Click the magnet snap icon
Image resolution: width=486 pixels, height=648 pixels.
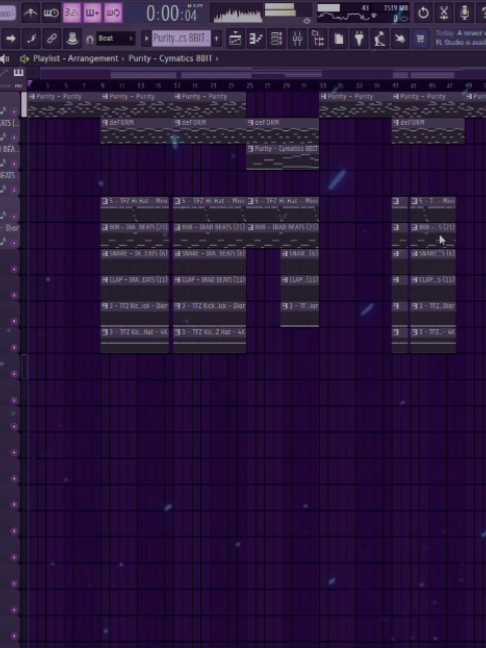coord(90,39)
